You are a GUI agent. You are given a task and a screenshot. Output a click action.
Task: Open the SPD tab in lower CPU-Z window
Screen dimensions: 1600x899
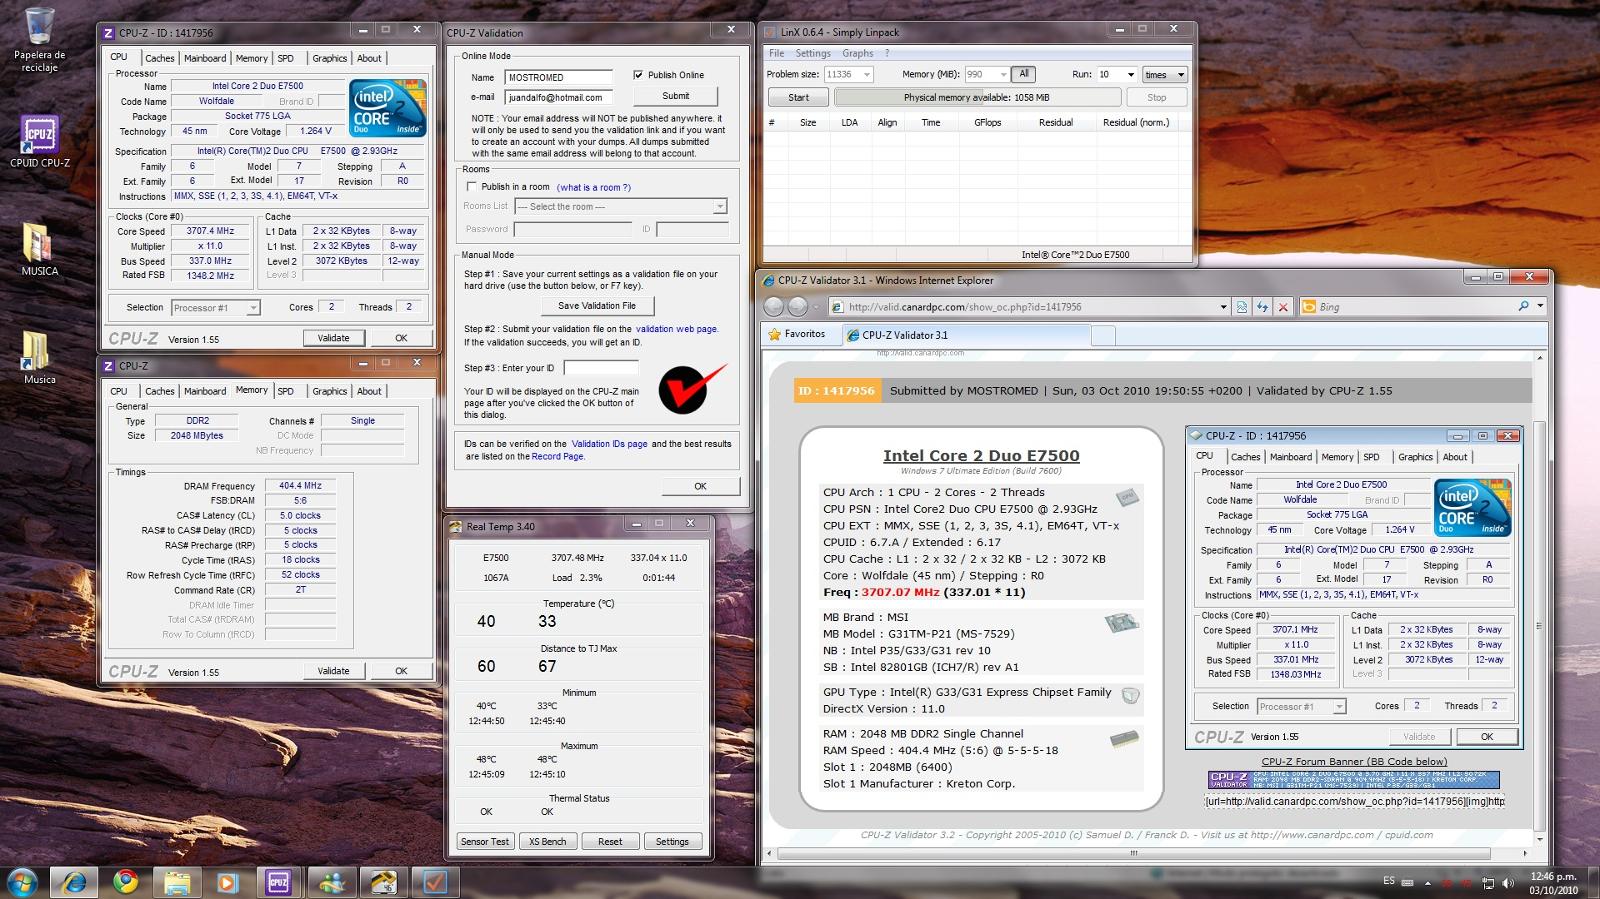pyautogui.click(x=286, y=391)
